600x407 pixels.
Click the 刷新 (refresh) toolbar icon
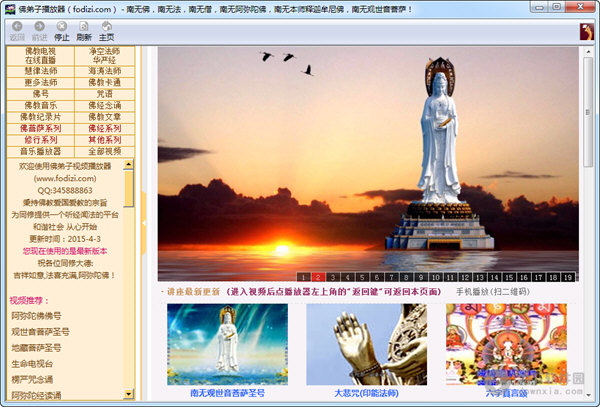(84, 31)
